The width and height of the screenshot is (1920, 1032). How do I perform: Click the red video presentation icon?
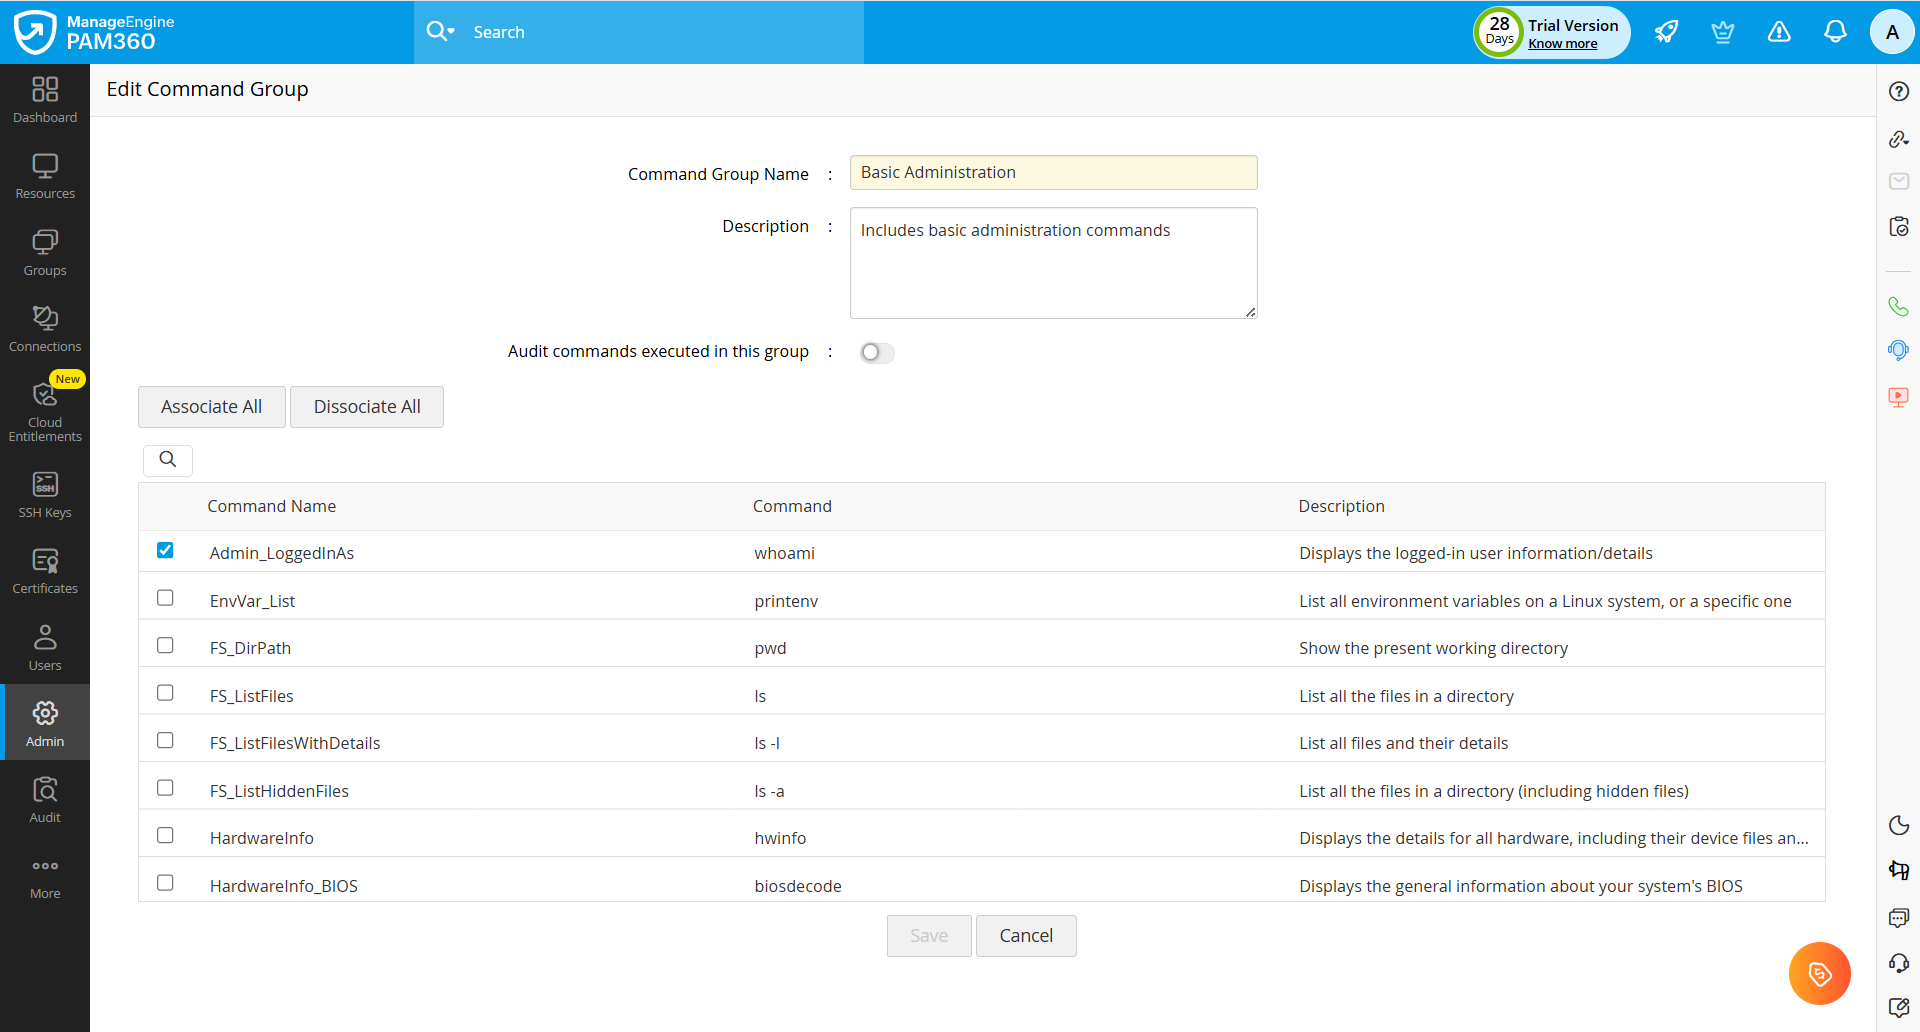coord(1899,397)
